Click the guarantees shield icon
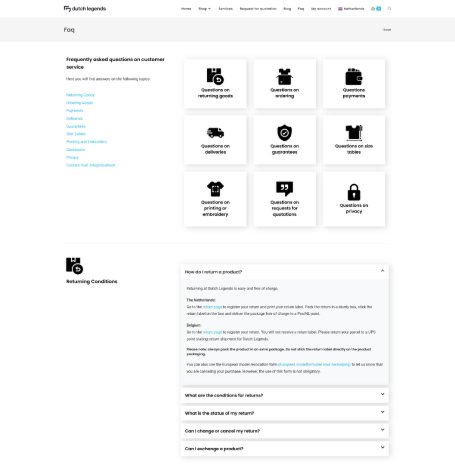 click(x=284, y=133)
